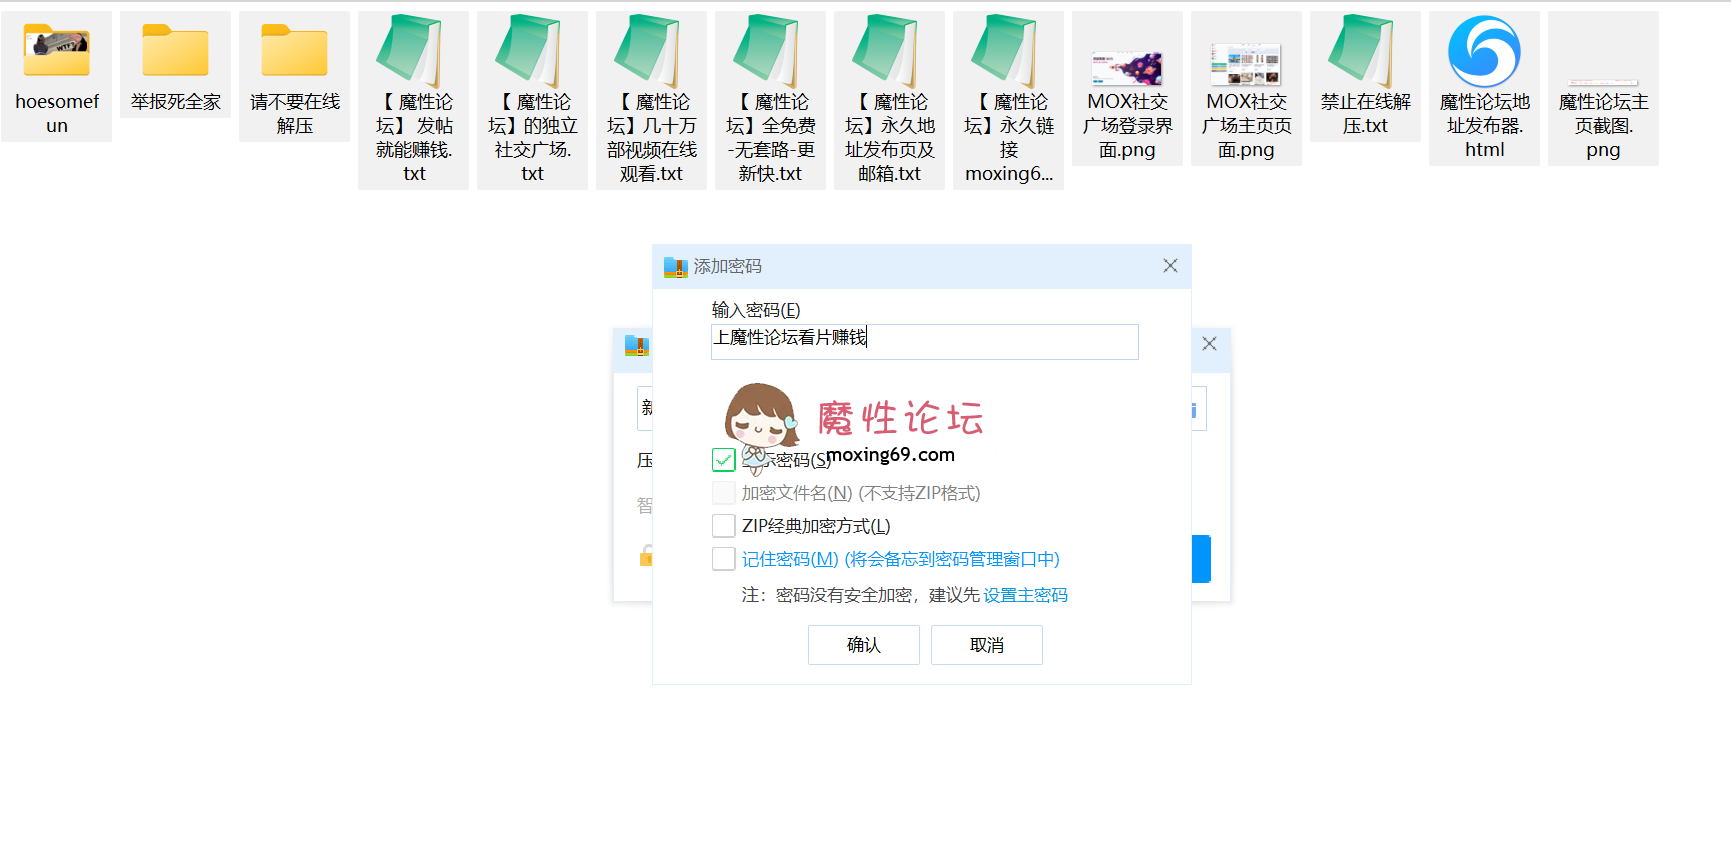Select the 永久地址发布页及邮箱.txt file icon
Image resolution: width=1731 pixels, height=864 pixels.
click(x=885, y=50)
